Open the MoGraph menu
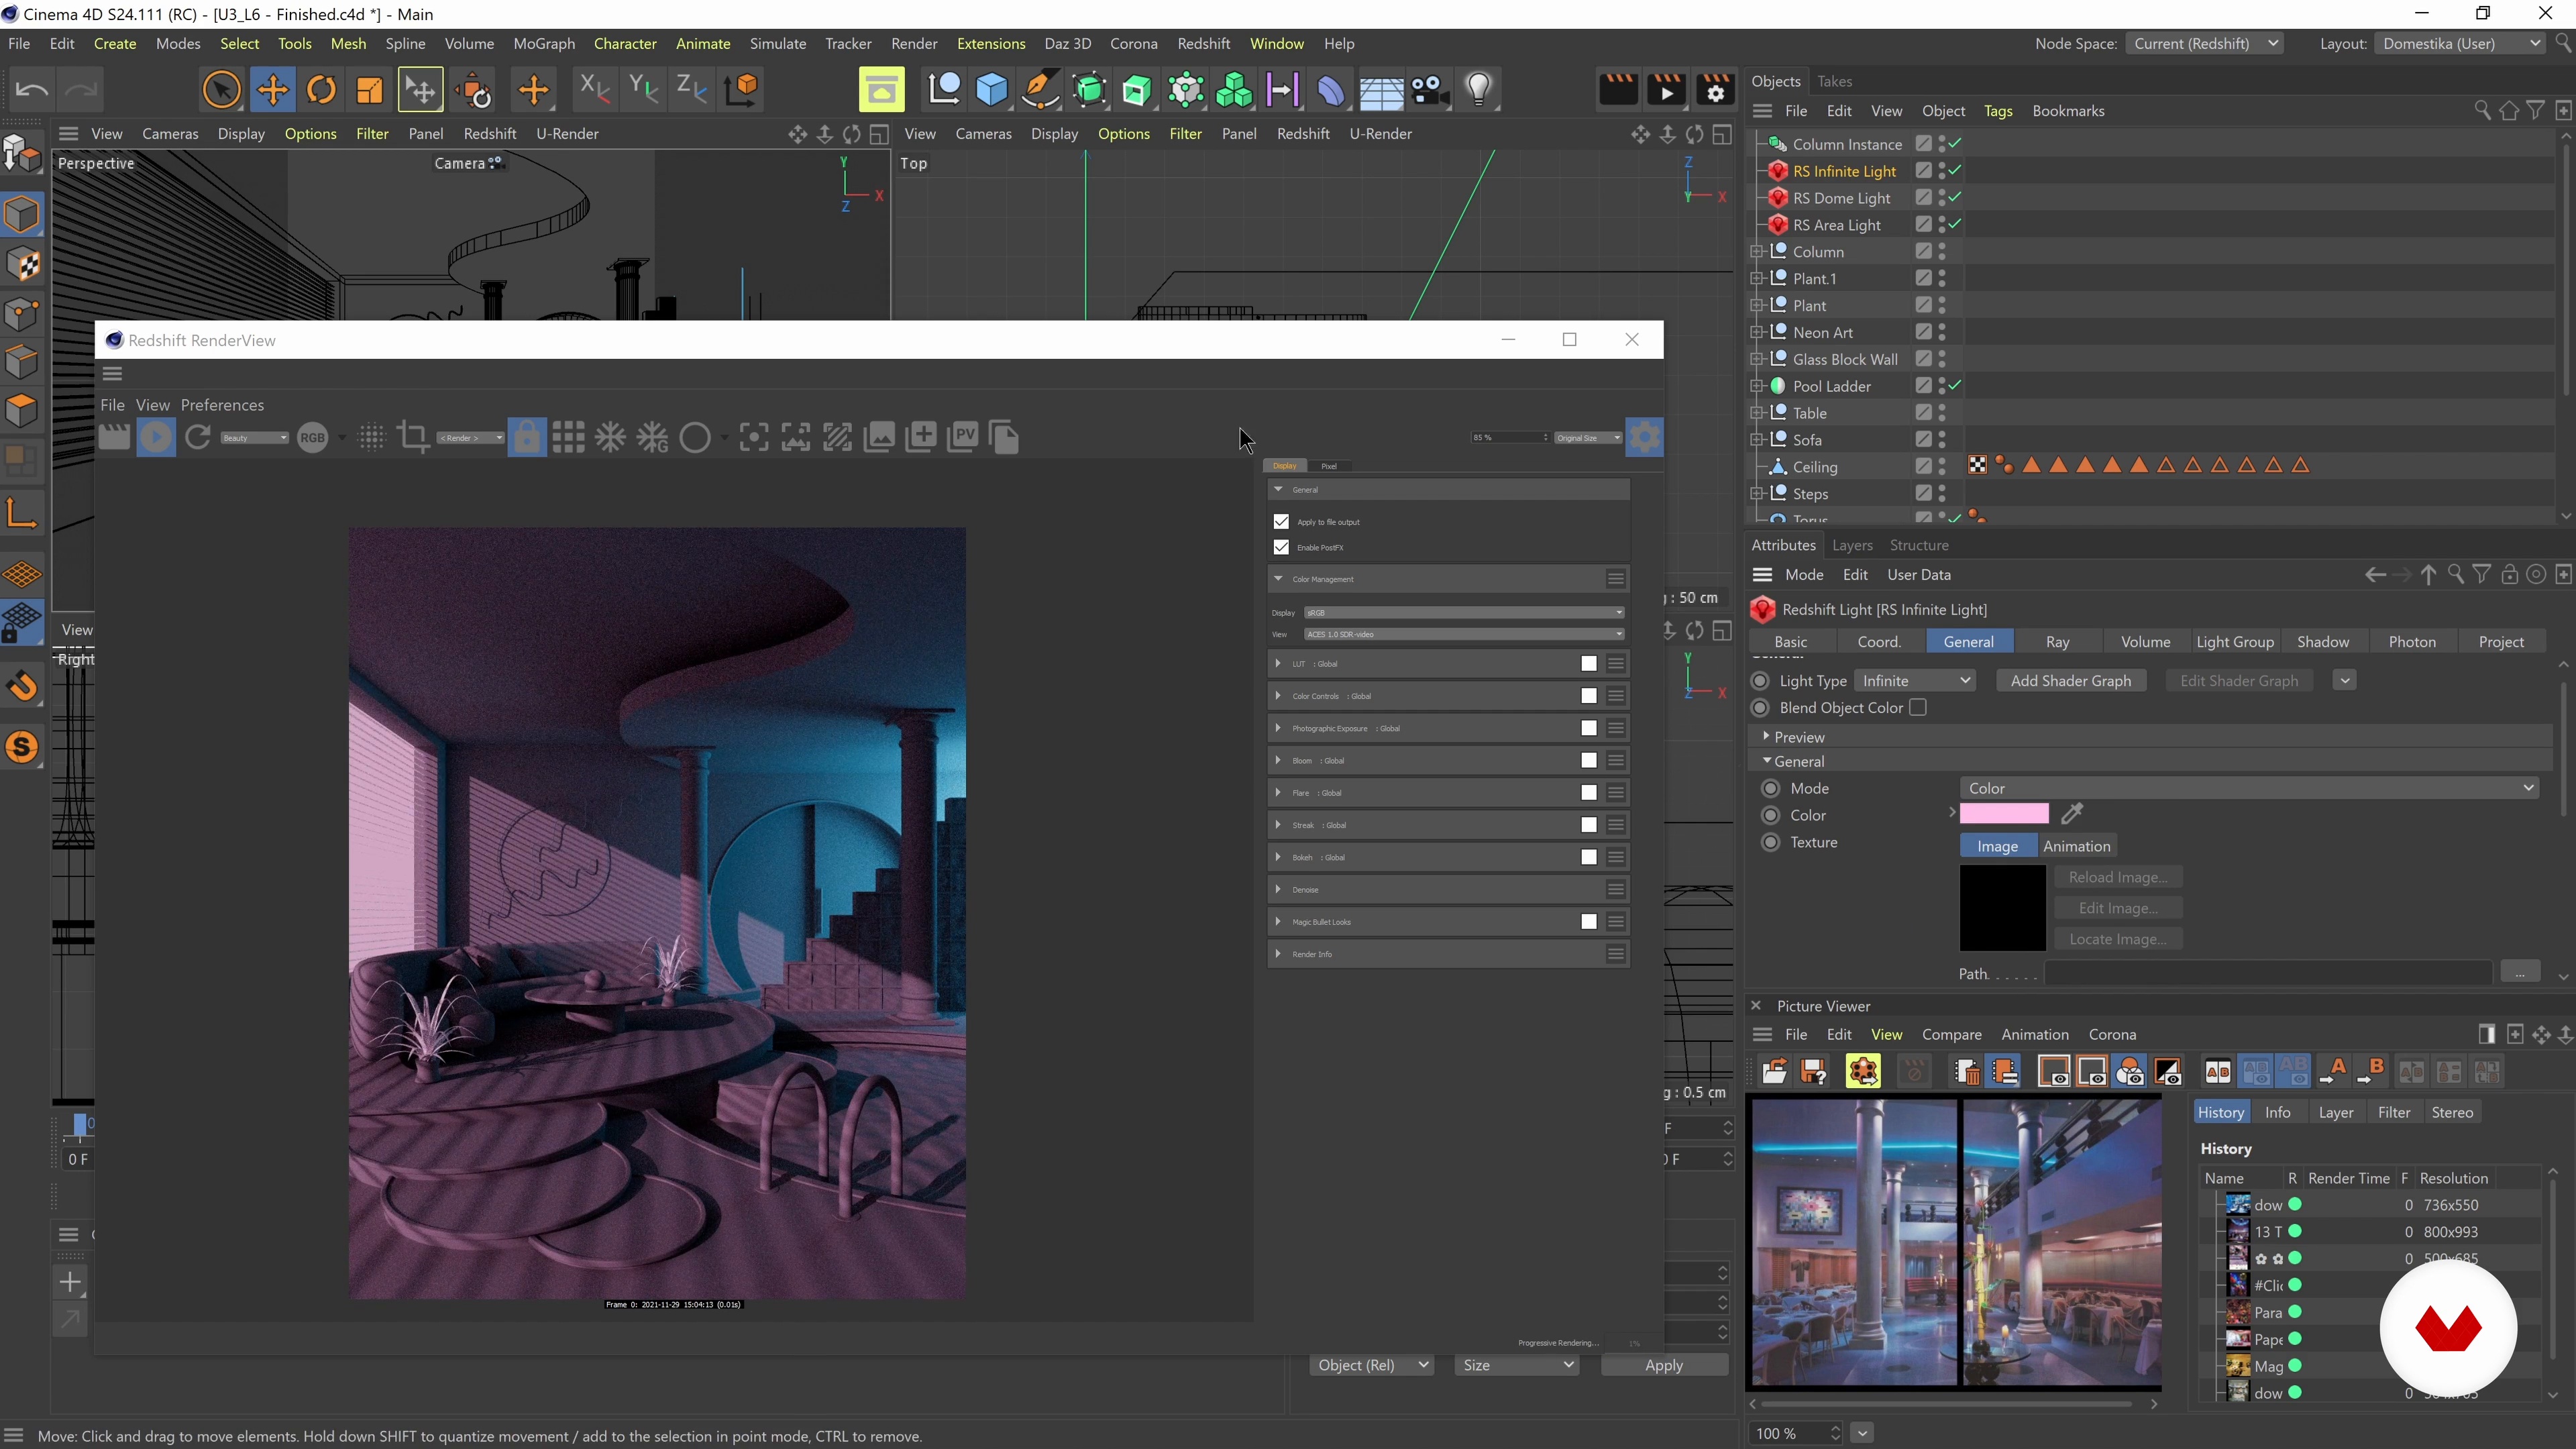Viewport: 2576px width, 1449px height. pyautogui.click(x=544, y=44)
